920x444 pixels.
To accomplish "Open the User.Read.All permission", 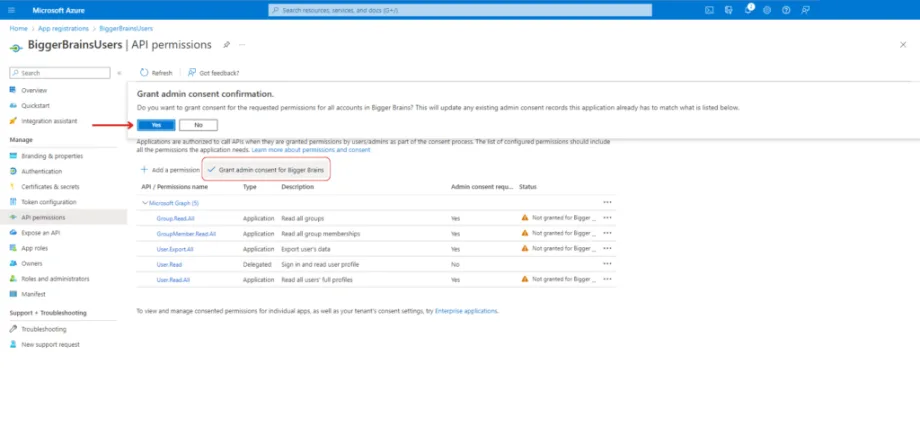I will [173, 280].
